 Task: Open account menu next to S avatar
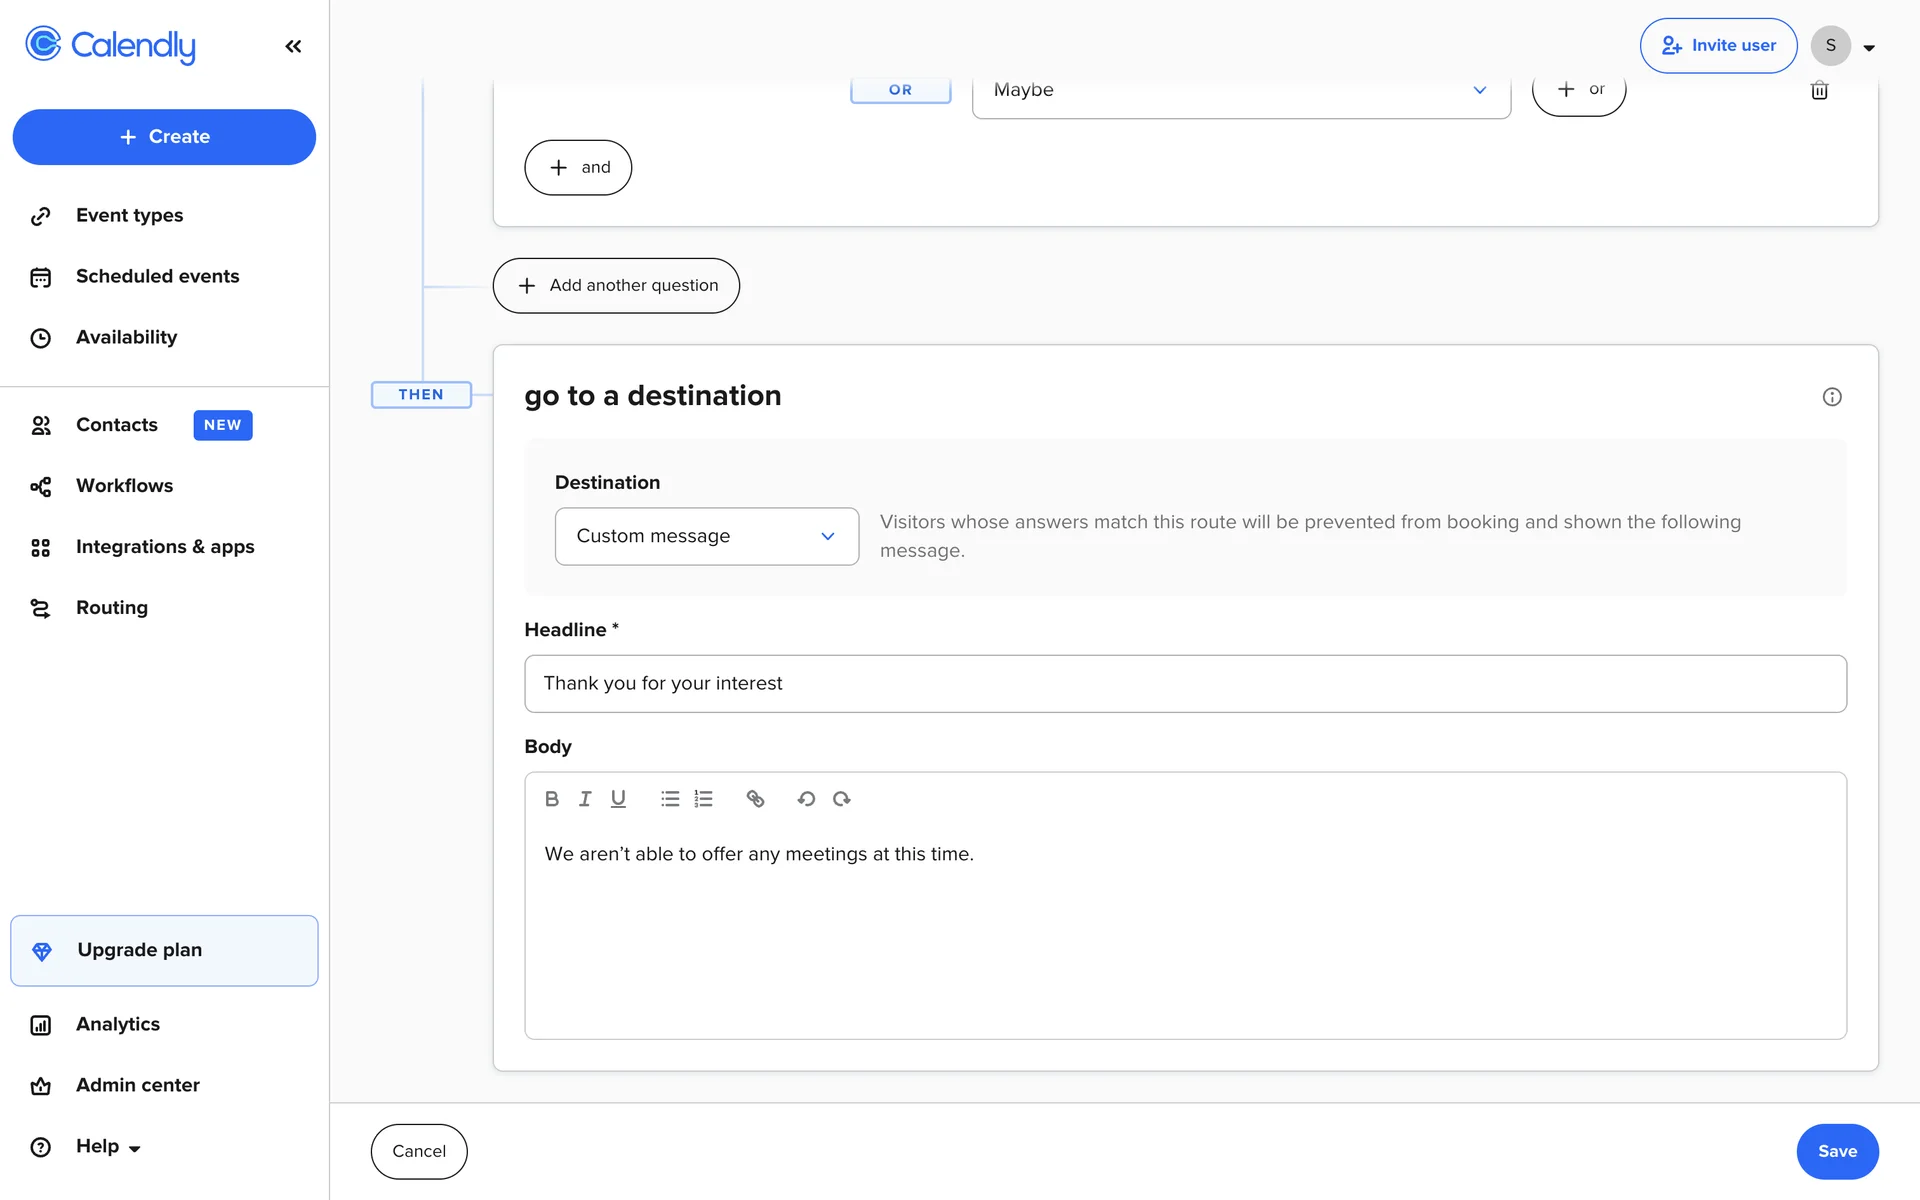[x=1868, y=47]
